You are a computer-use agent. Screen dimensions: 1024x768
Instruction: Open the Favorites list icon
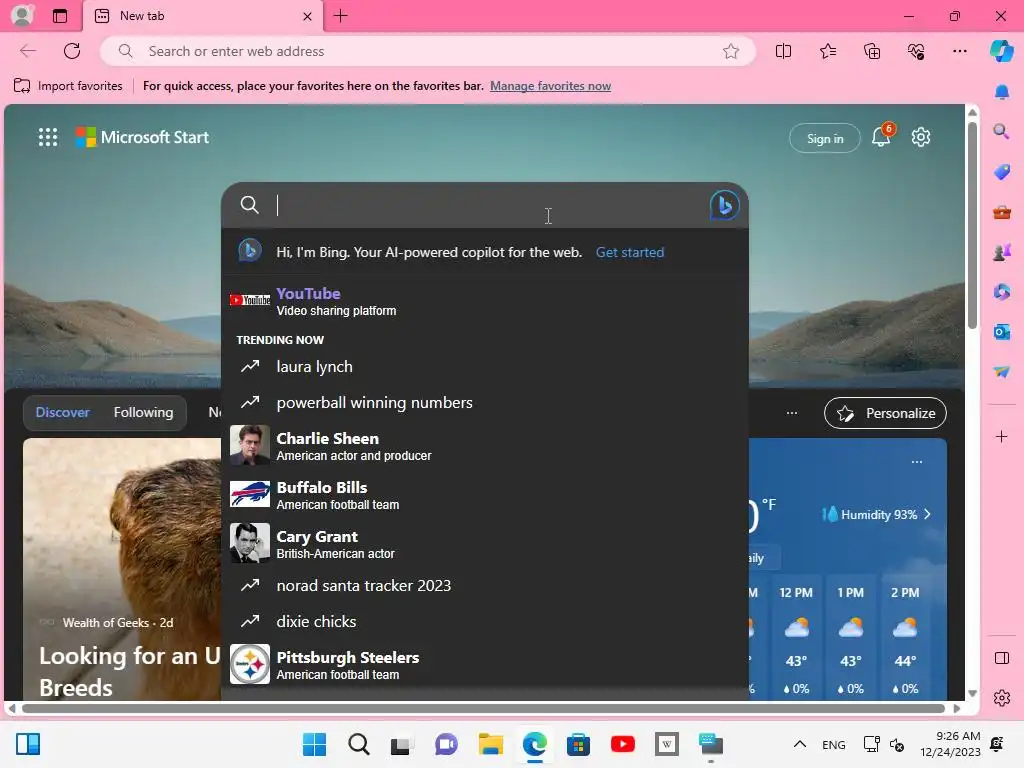coord(827,51)
